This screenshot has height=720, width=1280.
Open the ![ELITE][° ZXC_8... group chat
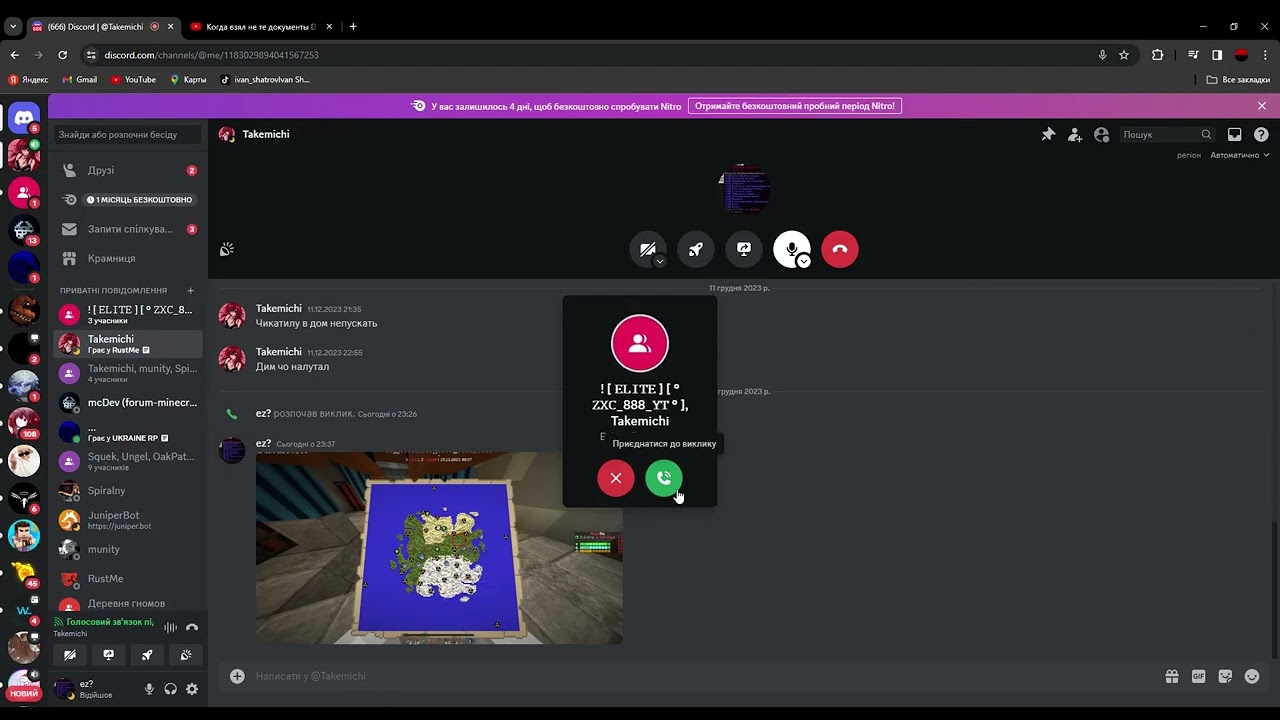pyautogui.click(x=128, y=315)
